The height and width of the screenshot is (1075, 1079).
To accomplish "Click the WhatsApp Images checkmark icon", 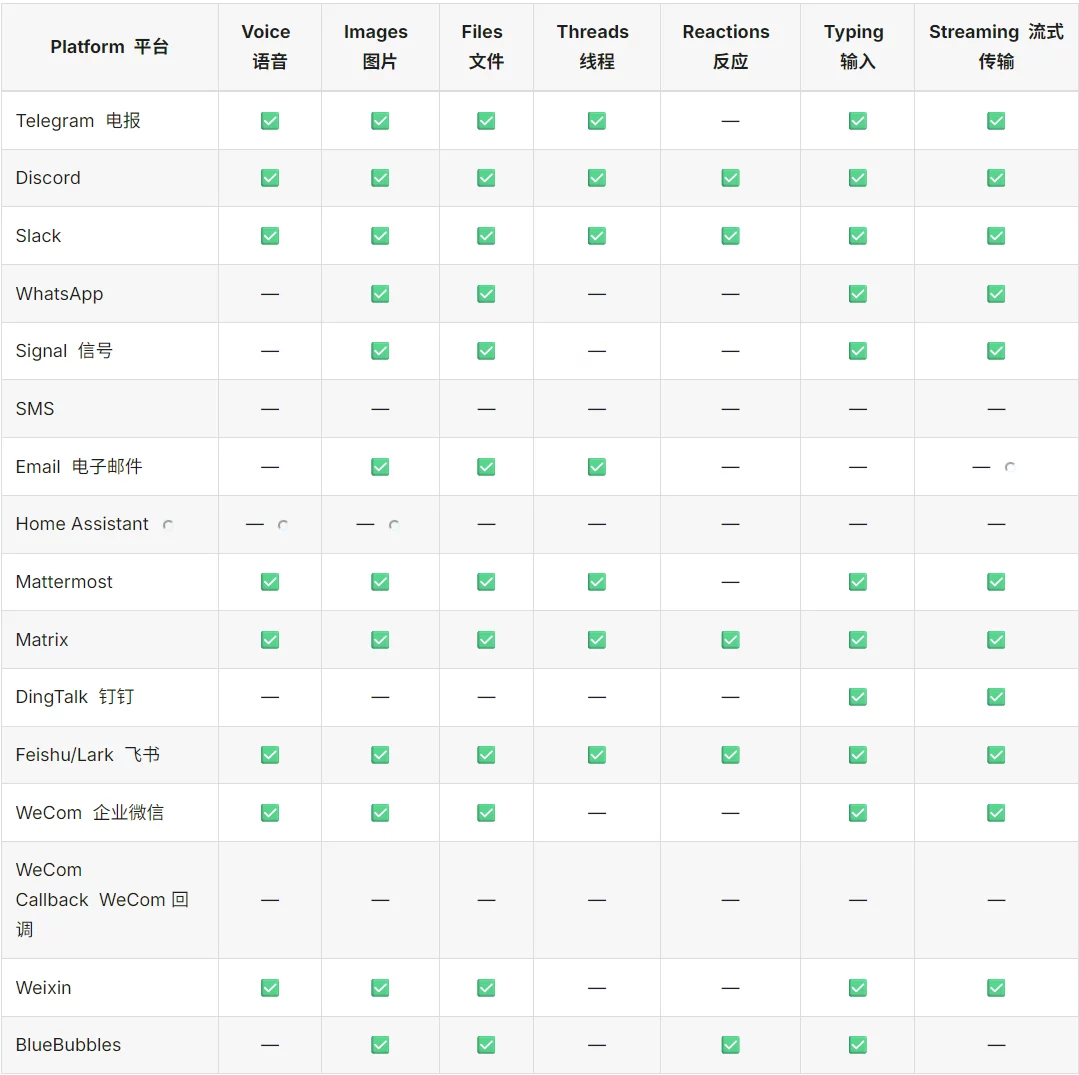I will click(x=380, y=294).
